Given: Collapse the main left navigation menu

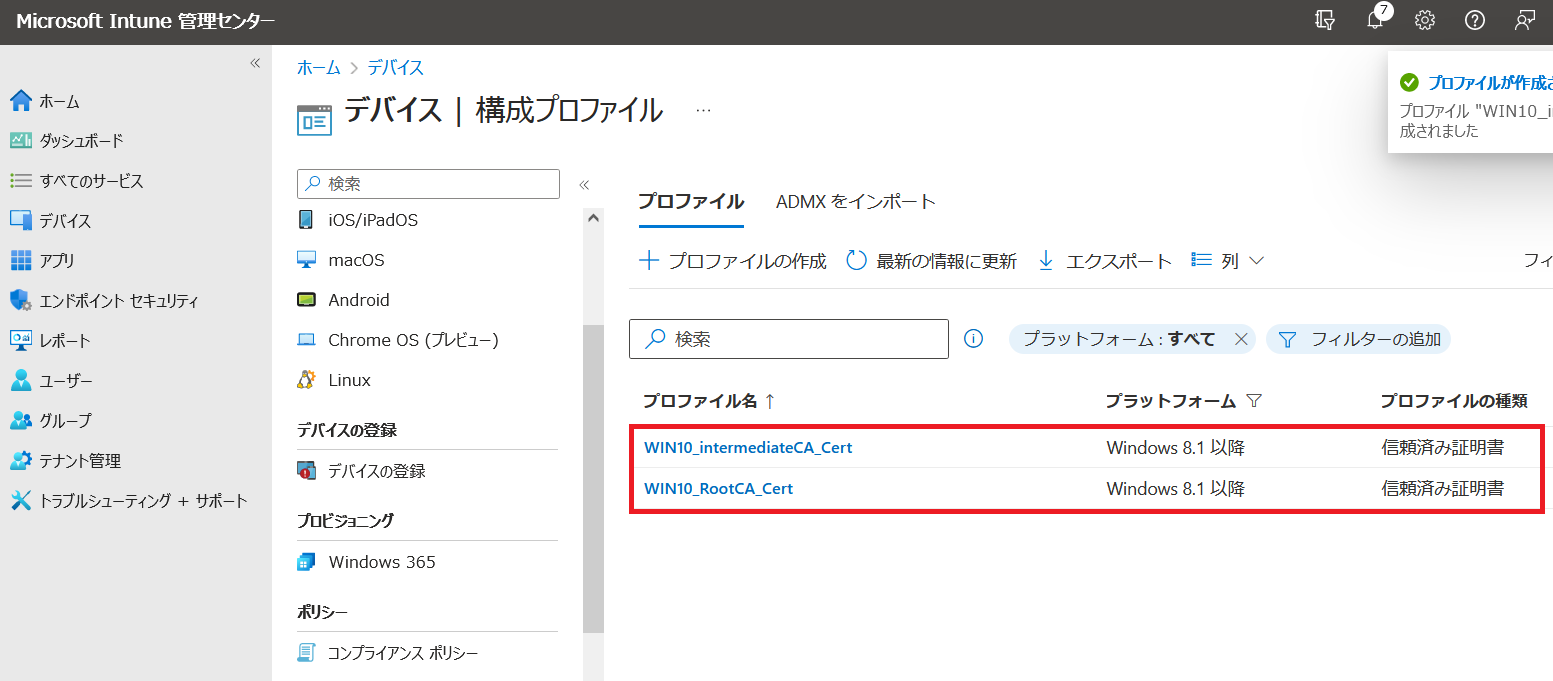Looking at the screenshot, I should (x=255, y=63).
